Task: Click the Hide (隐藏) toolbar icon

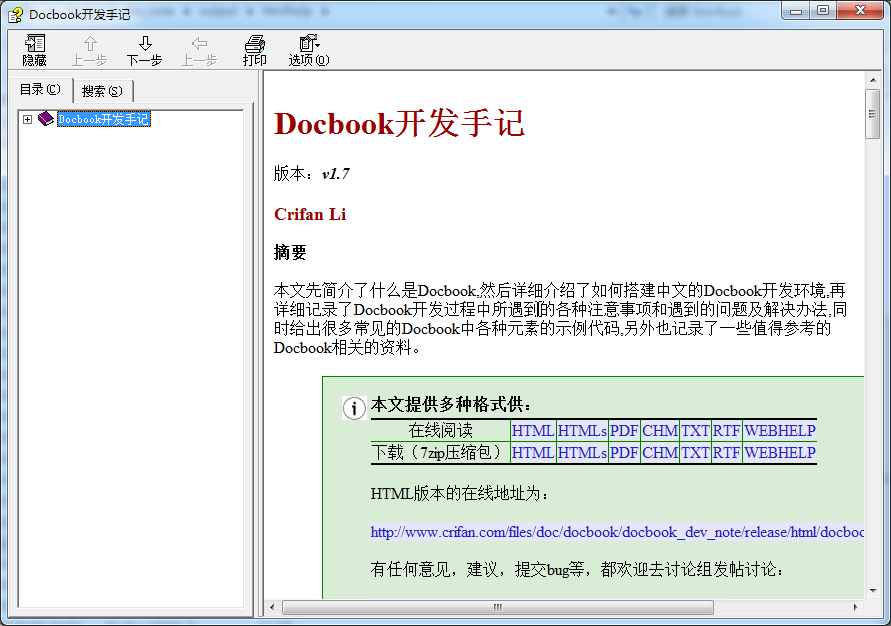Action: 35,51
